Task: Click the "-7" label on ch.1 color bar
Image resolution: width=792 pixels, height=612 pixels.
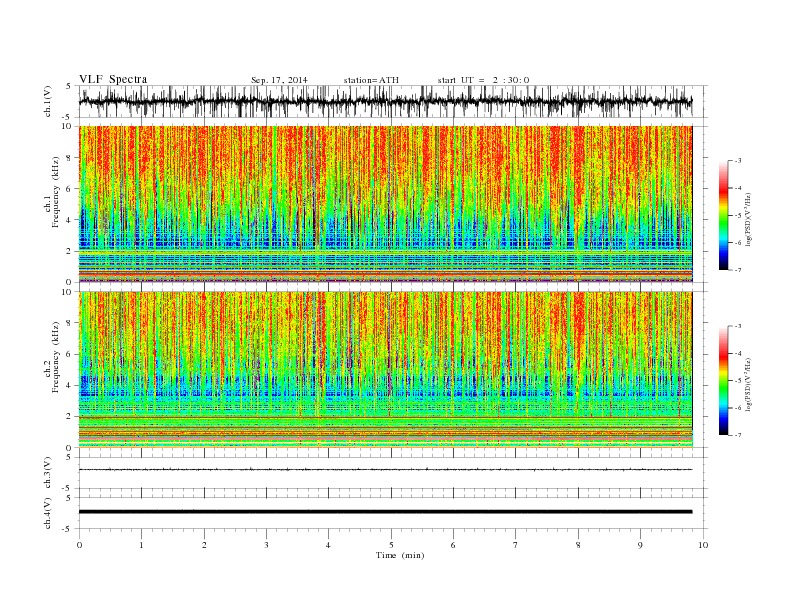Action: pyautogui.click(x=737, y=270)
